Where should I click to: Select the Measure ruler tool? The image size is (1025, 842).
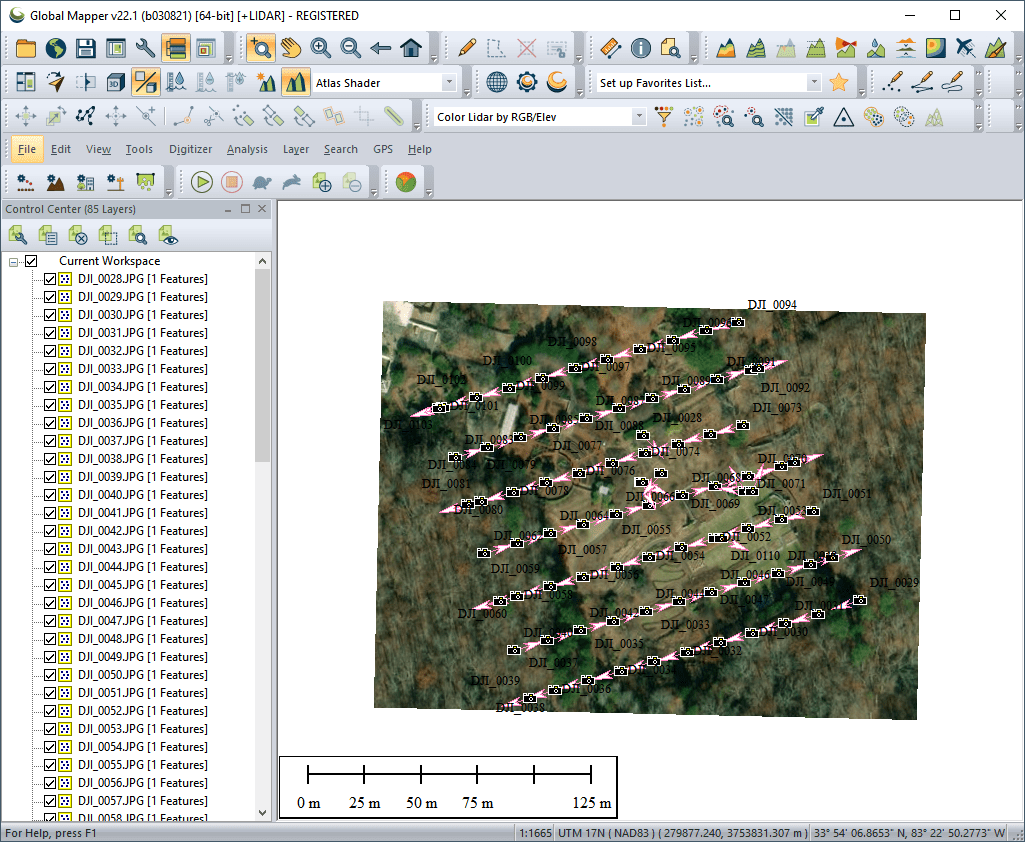(610, 48)
